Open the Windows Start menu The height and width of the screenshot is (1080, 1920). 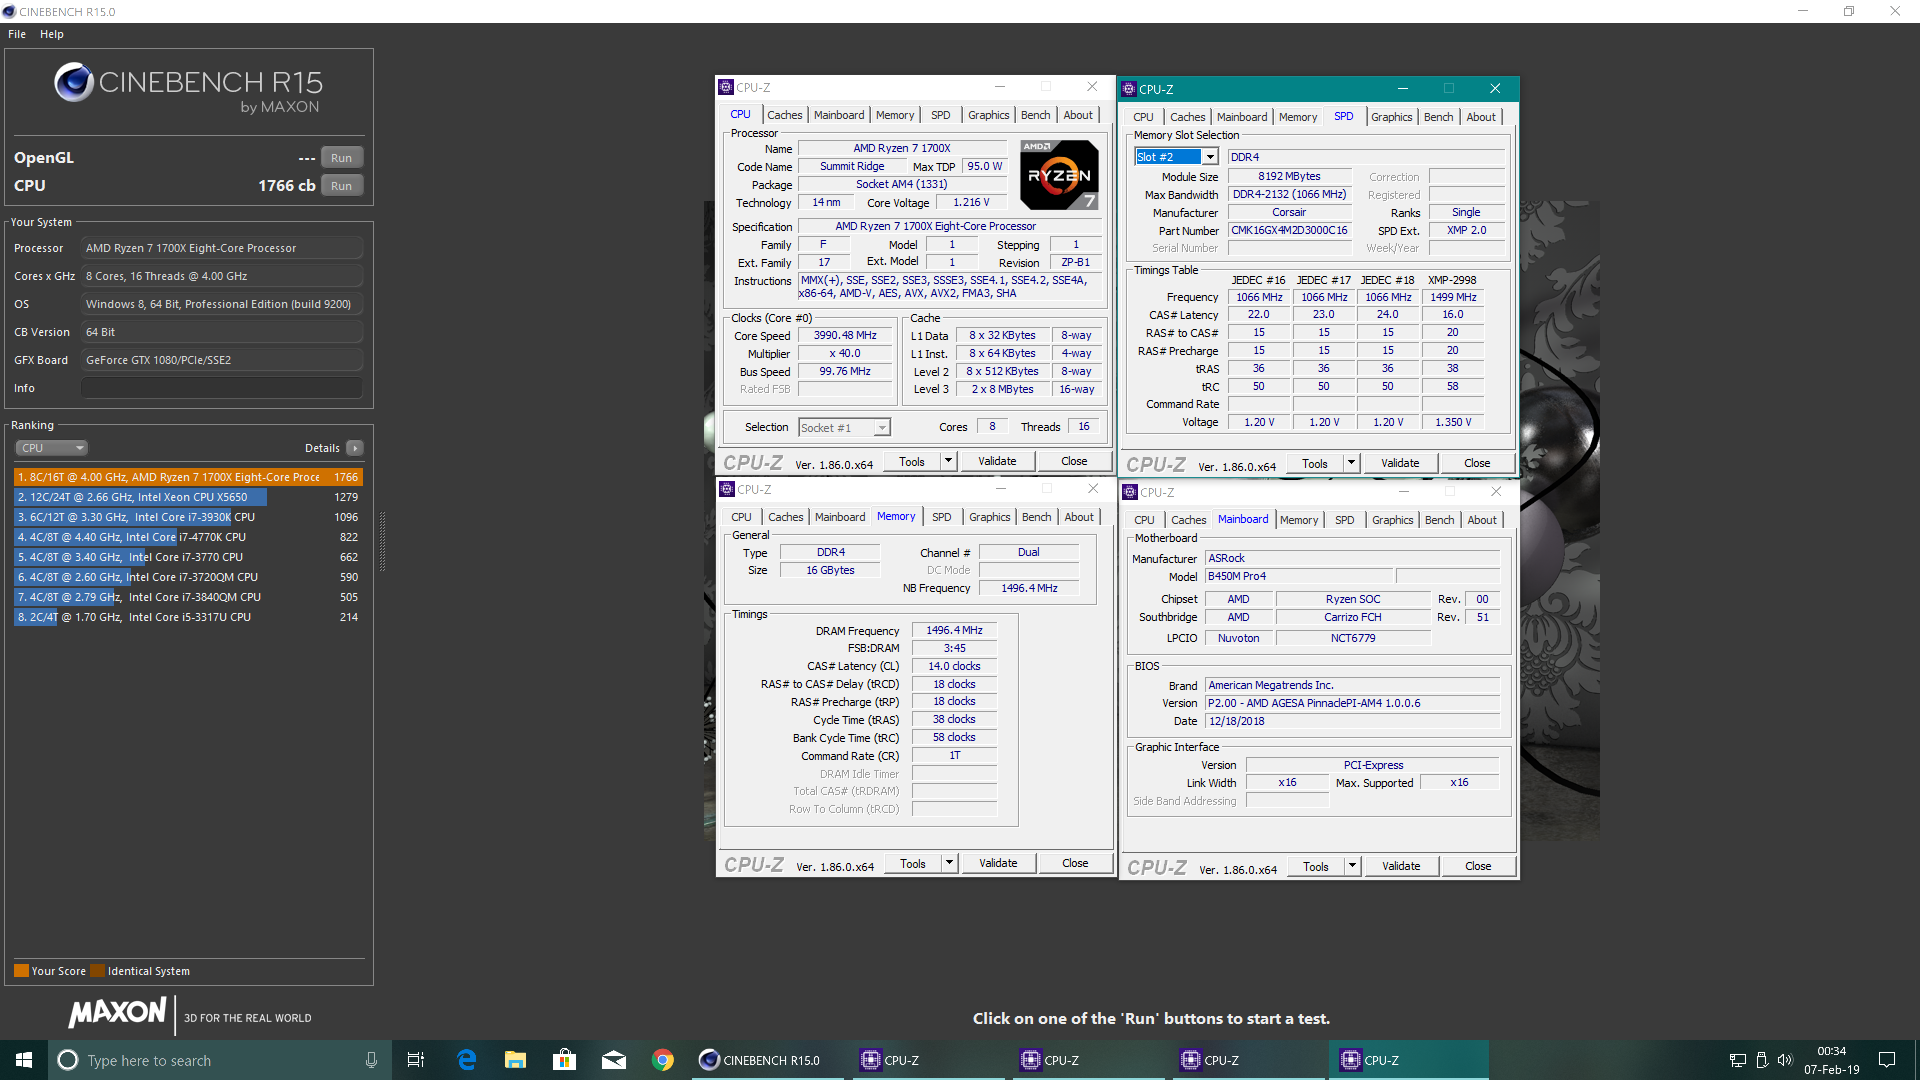tap(24, 1060)
